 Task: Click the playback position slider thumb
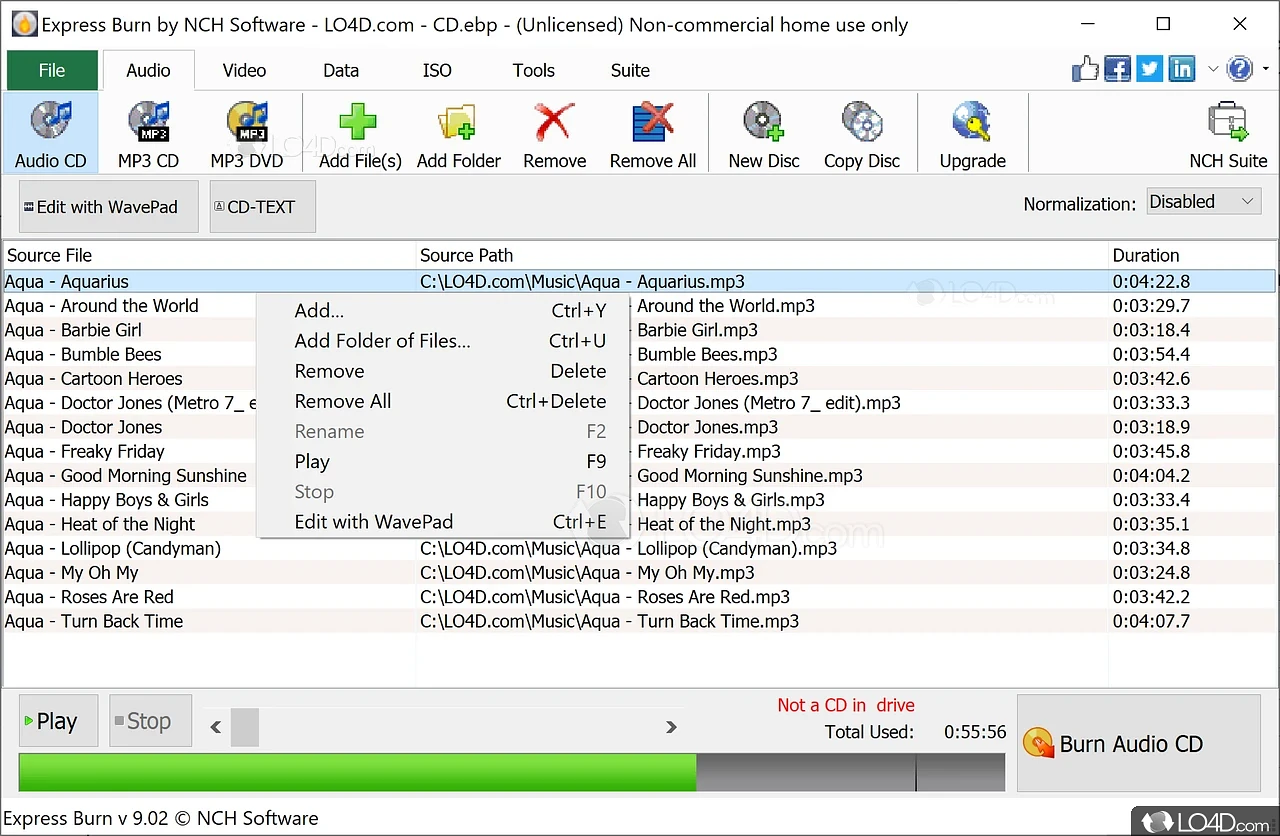(245, 727)
